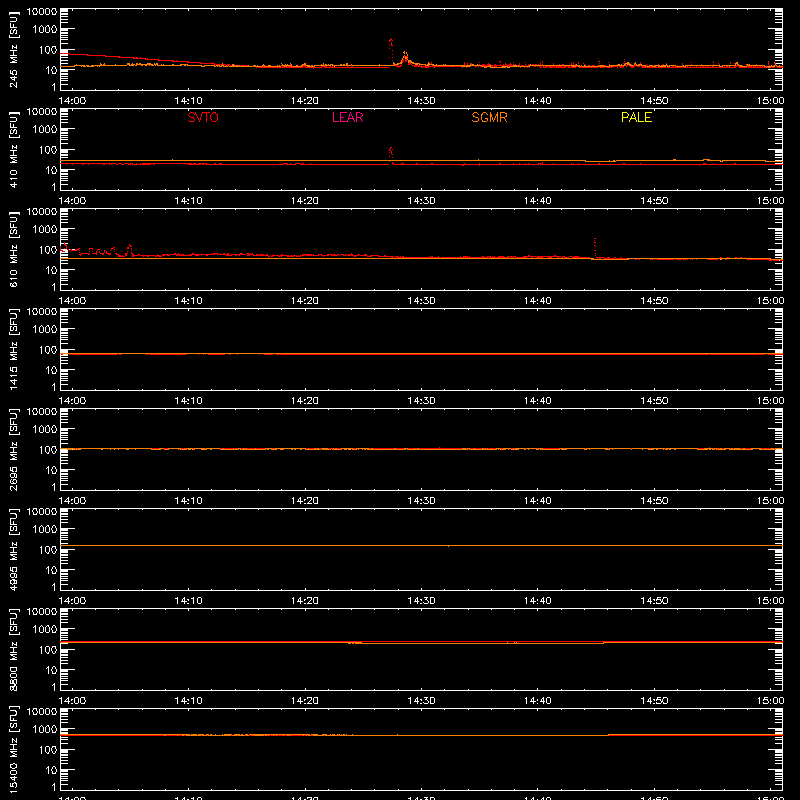Click the 100 tick on 610 MHz axis
Screen dimensions: 800x800
click(x=48, y=250)
